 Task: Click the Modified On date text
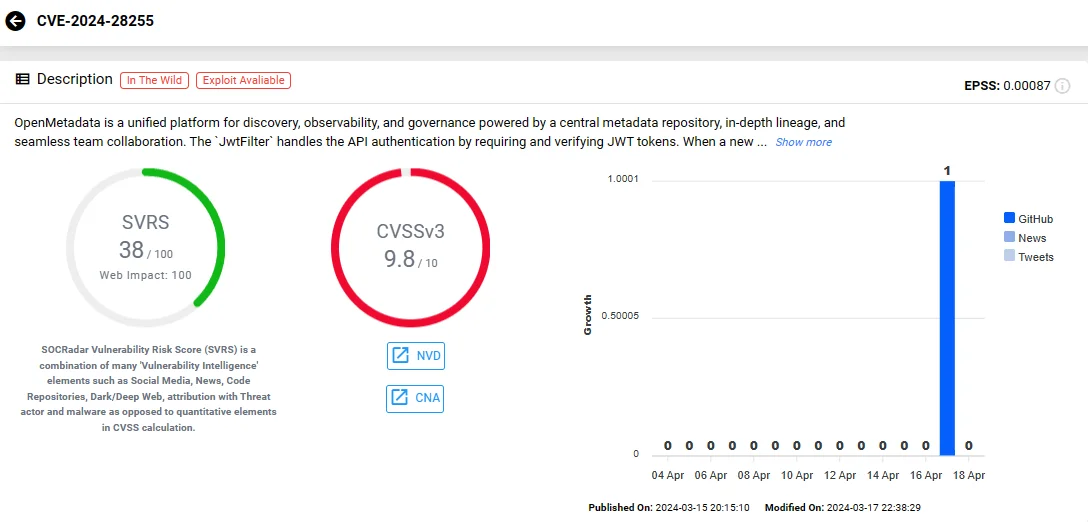(843, 508)
